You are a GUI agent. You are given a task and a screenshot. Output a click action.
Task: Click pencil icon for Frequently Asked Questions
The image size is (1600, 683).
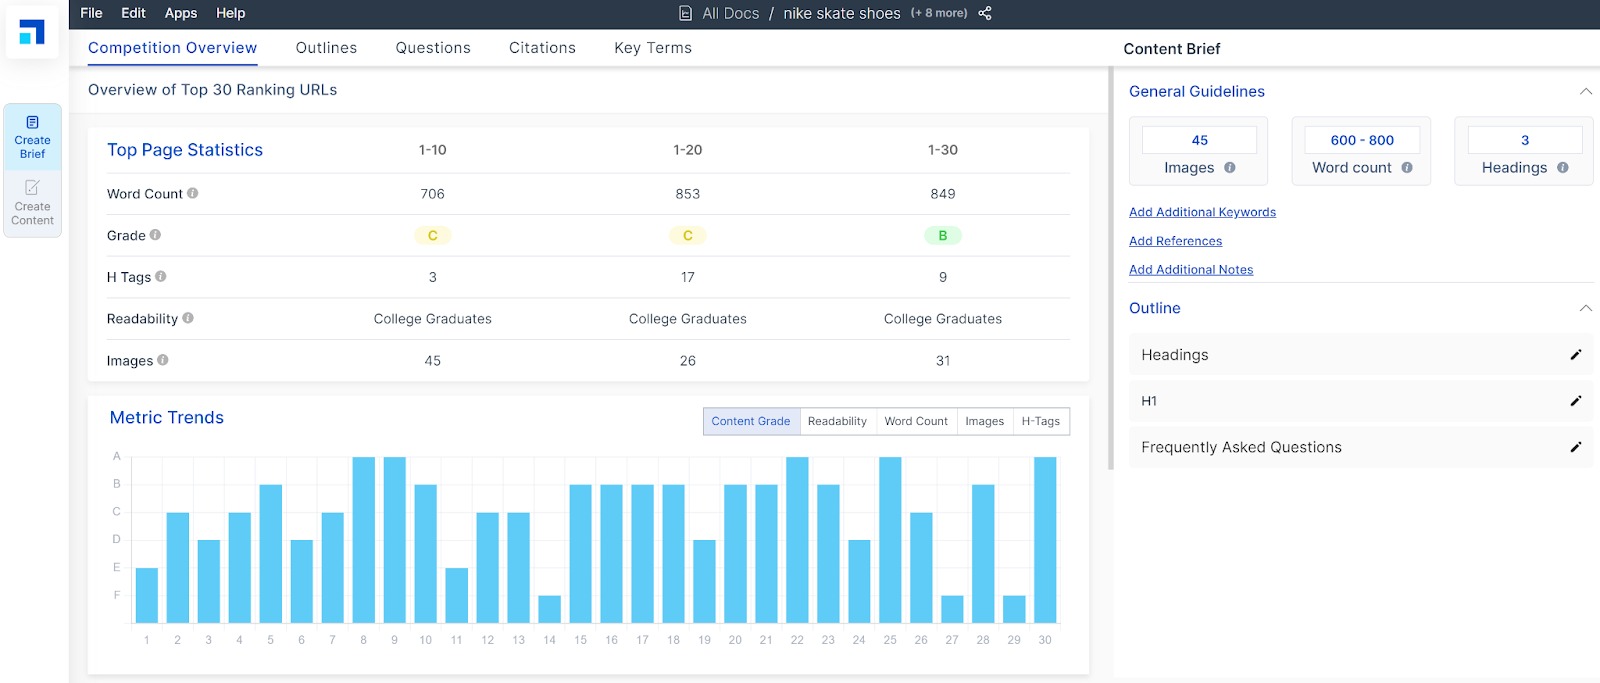[1575, 447]
